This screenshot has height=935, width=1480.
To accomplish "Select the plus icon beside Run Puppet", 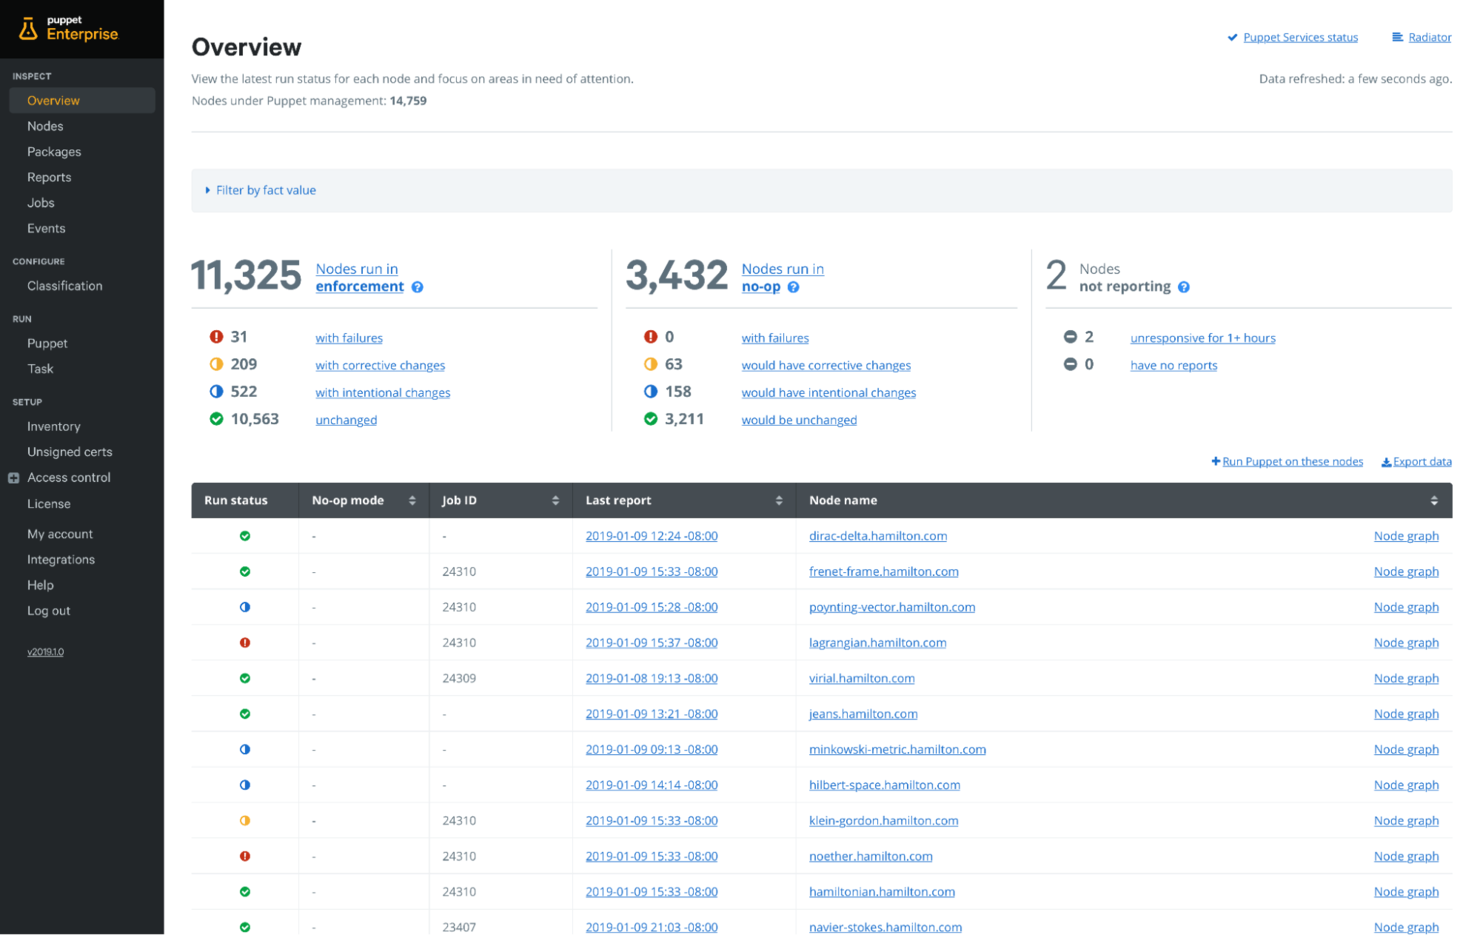I will click(1215, 461).
